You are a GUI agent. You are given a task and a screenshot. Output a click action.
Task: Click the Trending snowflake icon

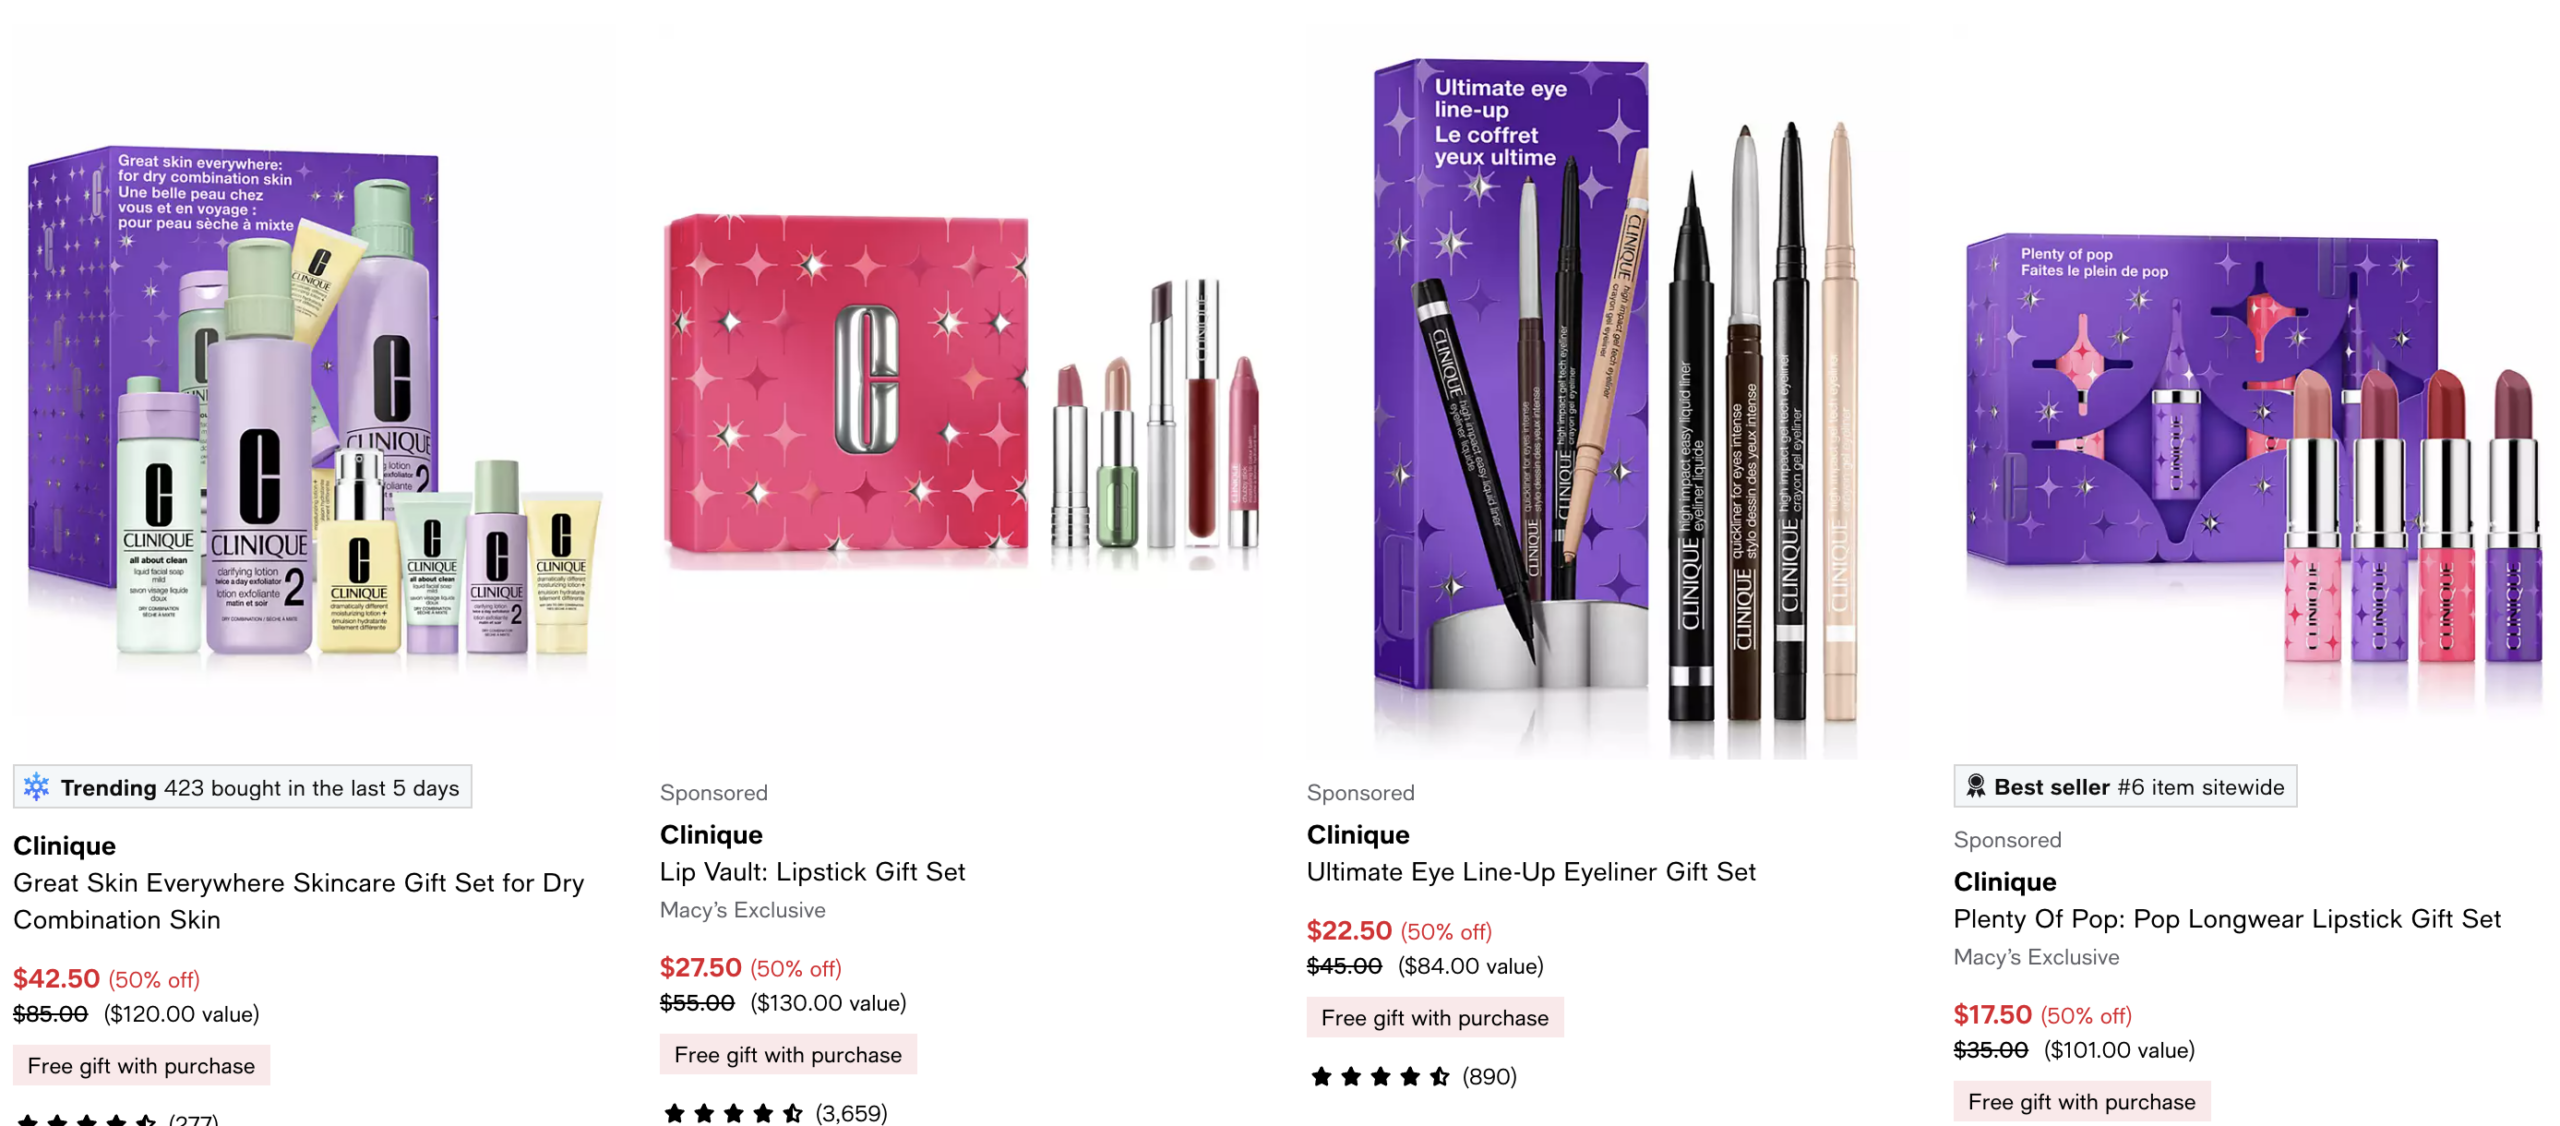tap(36, 787)
